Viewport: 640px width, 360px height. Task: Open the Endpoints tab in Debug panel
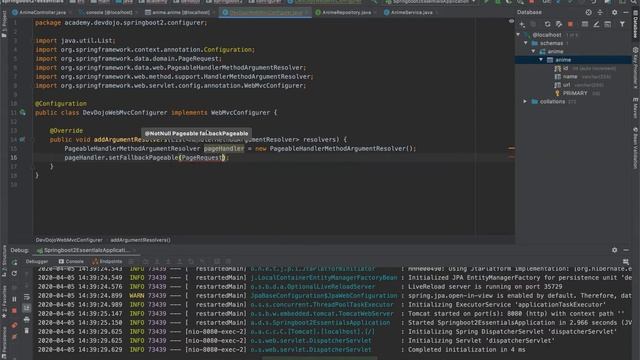point(107,262)
